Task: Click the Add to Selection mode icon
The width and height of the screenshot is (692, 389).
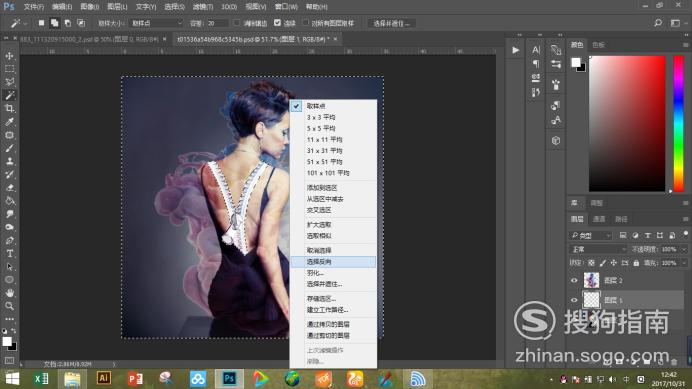Action: (x=54, y=23)
